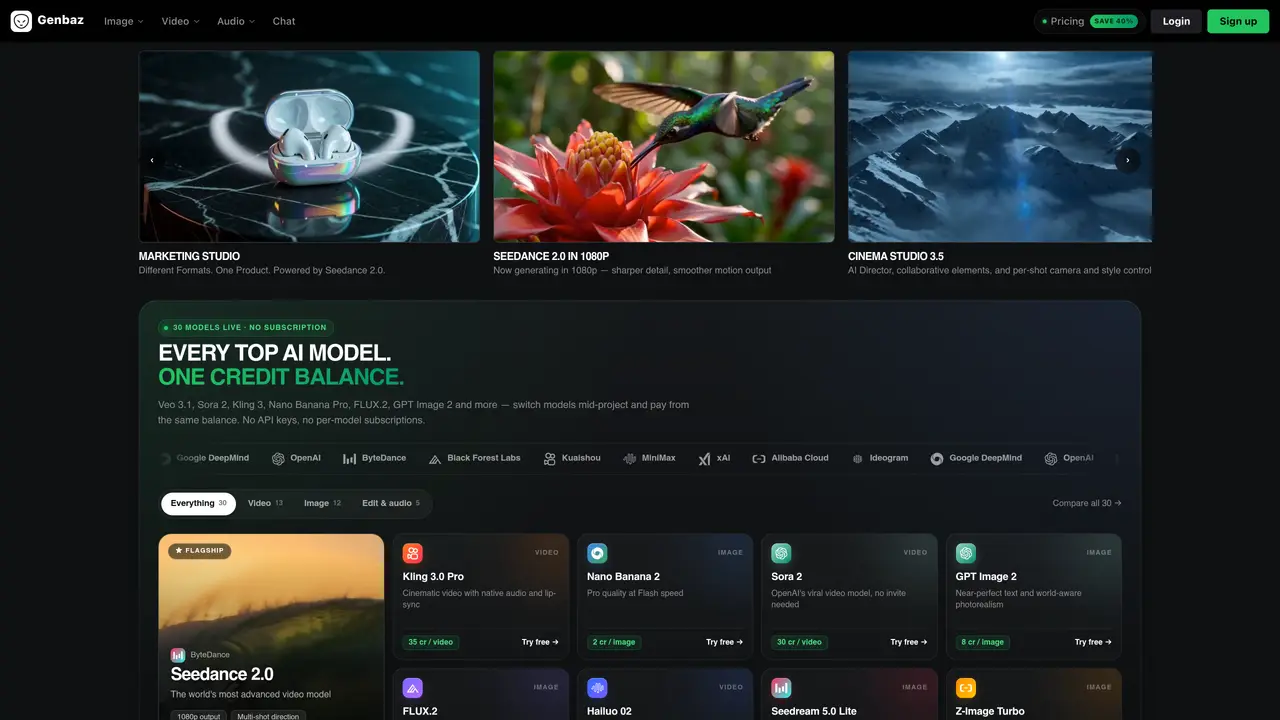Click the Sora 2 model icon
The width and height of the screenshot is (1280, 720).
point(781,553)
